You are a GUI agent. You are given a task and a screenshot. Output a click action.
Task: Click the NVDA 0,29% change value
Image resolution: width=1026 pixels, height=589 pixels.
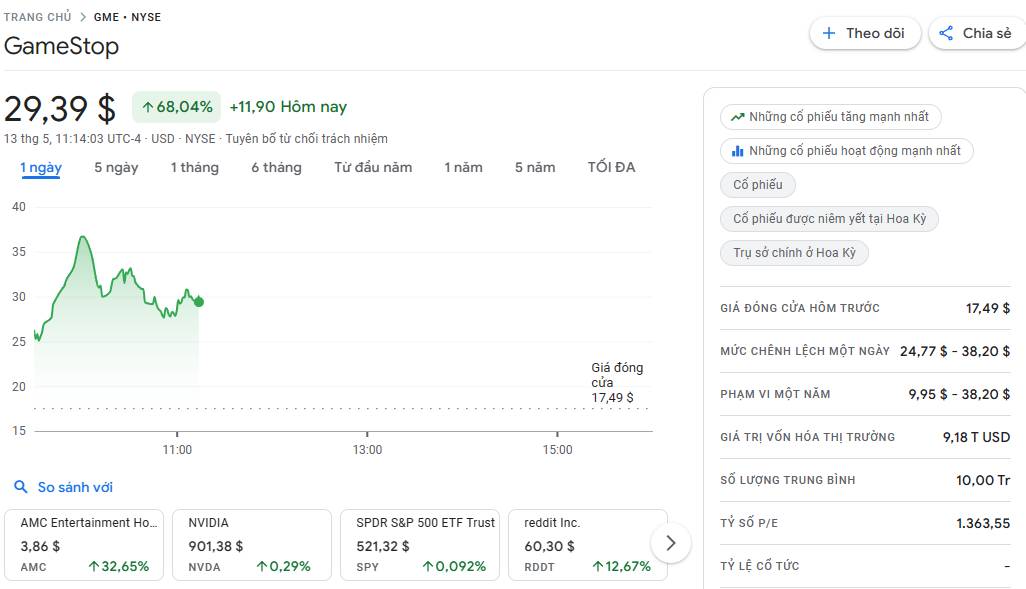point(283,567)
